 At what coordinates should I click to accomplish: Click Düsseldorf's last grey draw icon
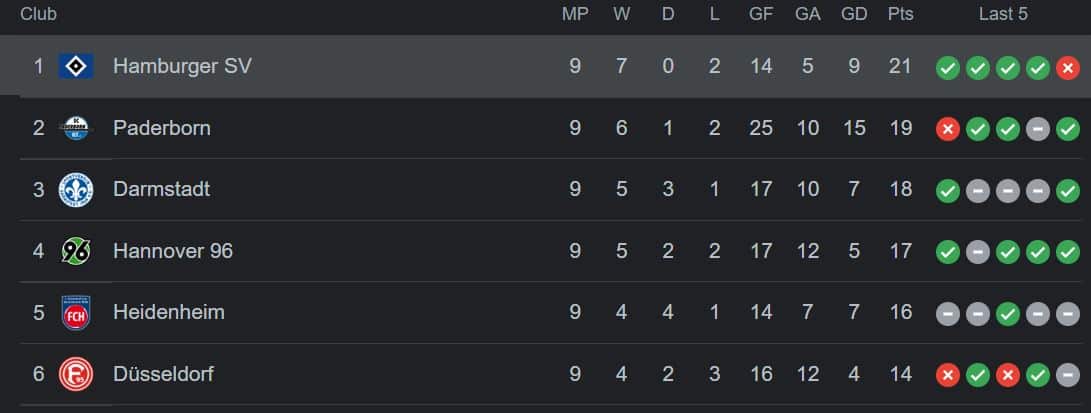pyautogui.click(x=1067, y=375)
